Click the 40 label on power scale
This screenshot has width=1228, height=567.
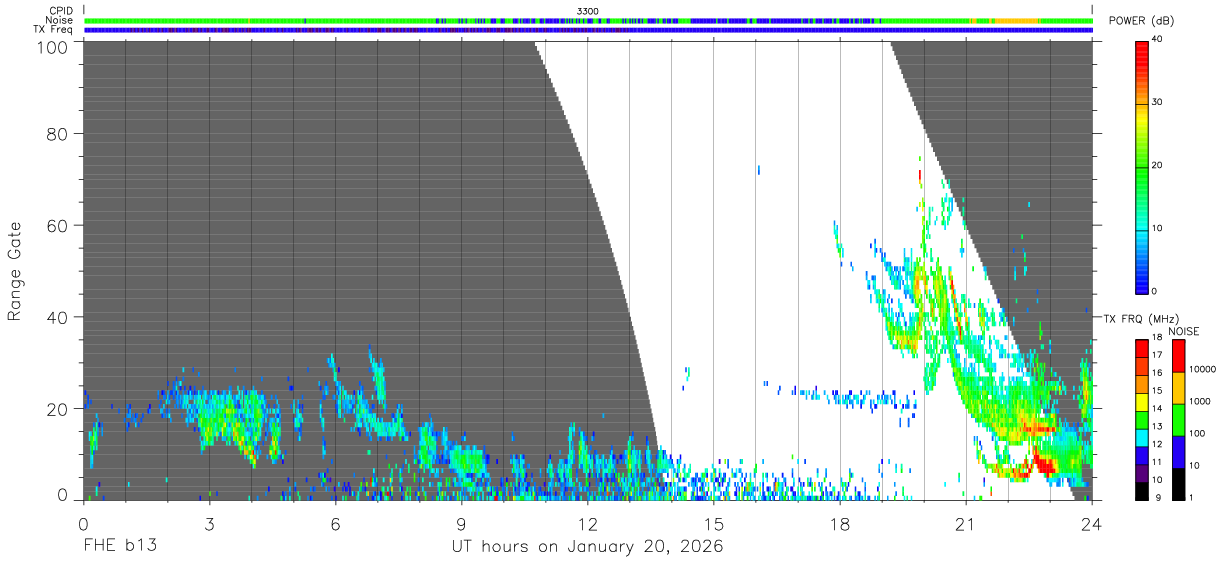click(x=1158, y=39)
